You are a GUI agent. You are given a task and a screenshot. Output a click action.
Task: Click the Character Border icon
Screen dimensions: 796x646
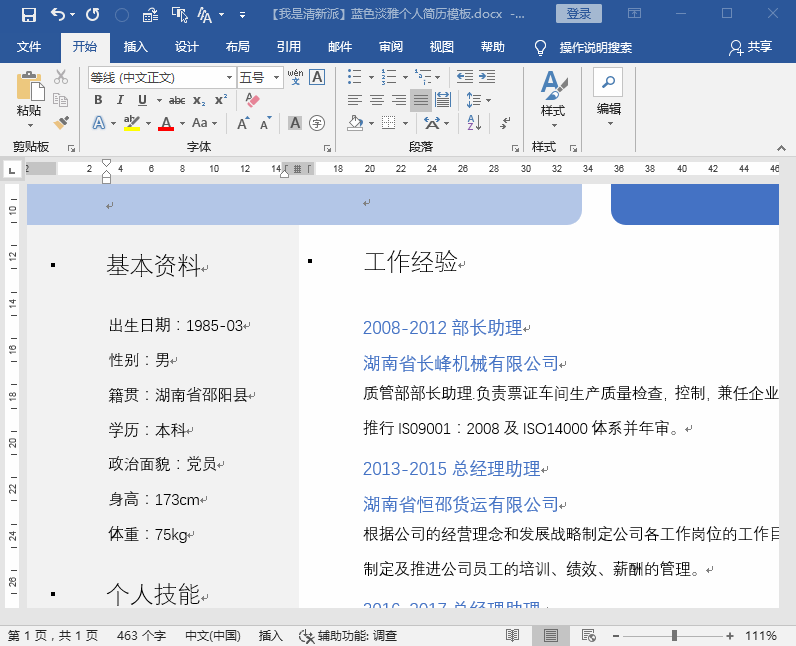click(x=317, y=77)
